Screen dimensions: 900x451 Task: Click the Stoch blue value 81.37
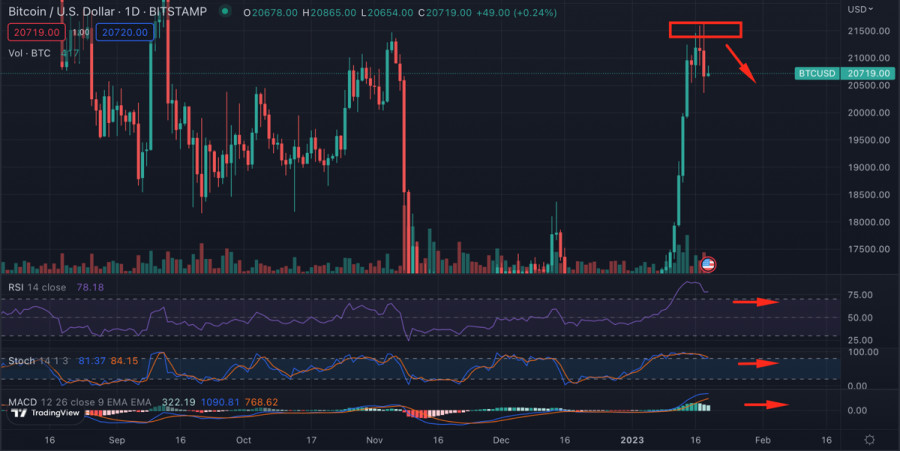click(x=92, y=361)
